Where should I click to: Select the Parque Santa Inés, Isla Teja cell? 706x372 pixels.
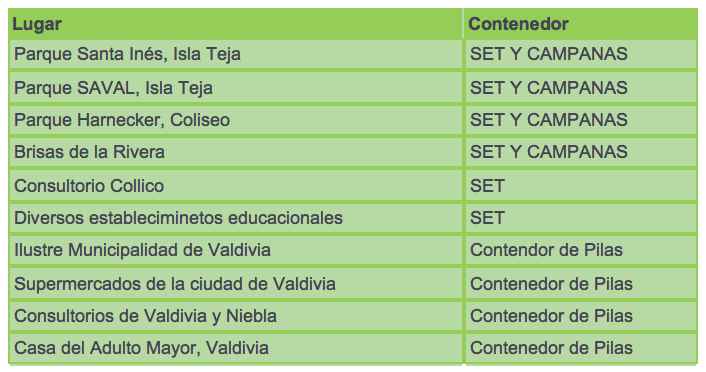coord(235,54)
